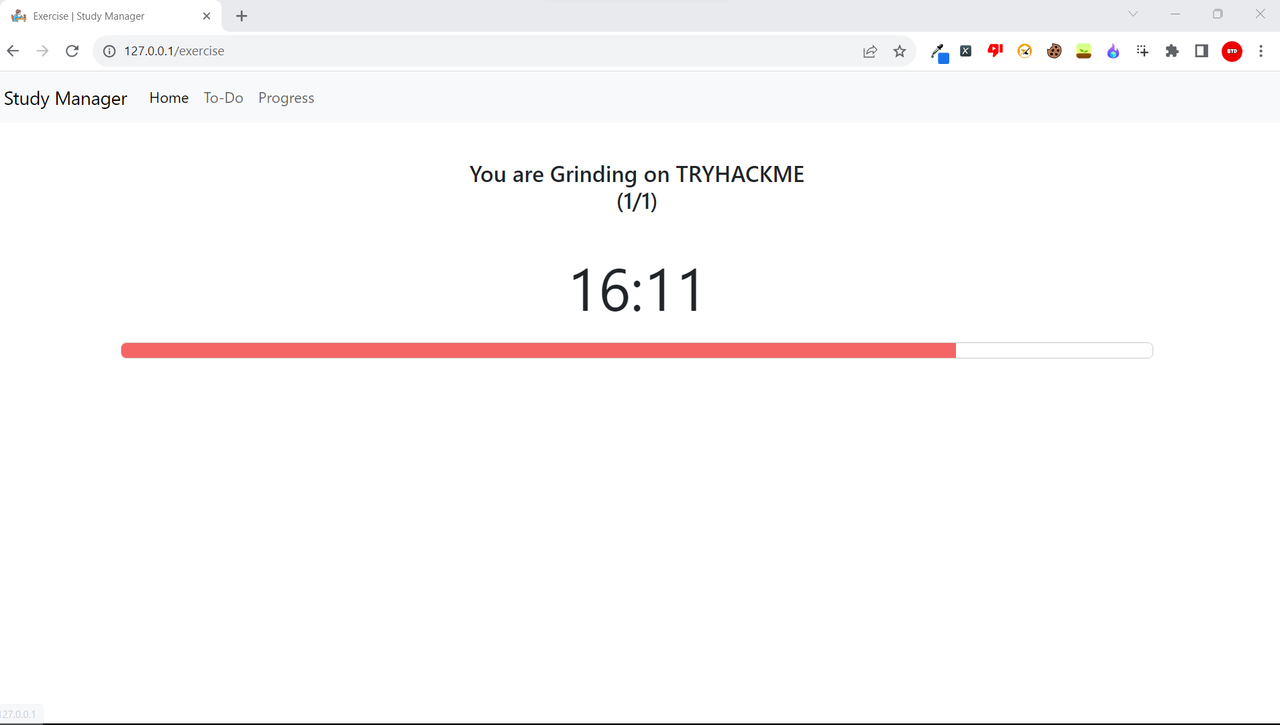
Task: Open the eyedropper color picker extension
Action: tap(939, 52)
